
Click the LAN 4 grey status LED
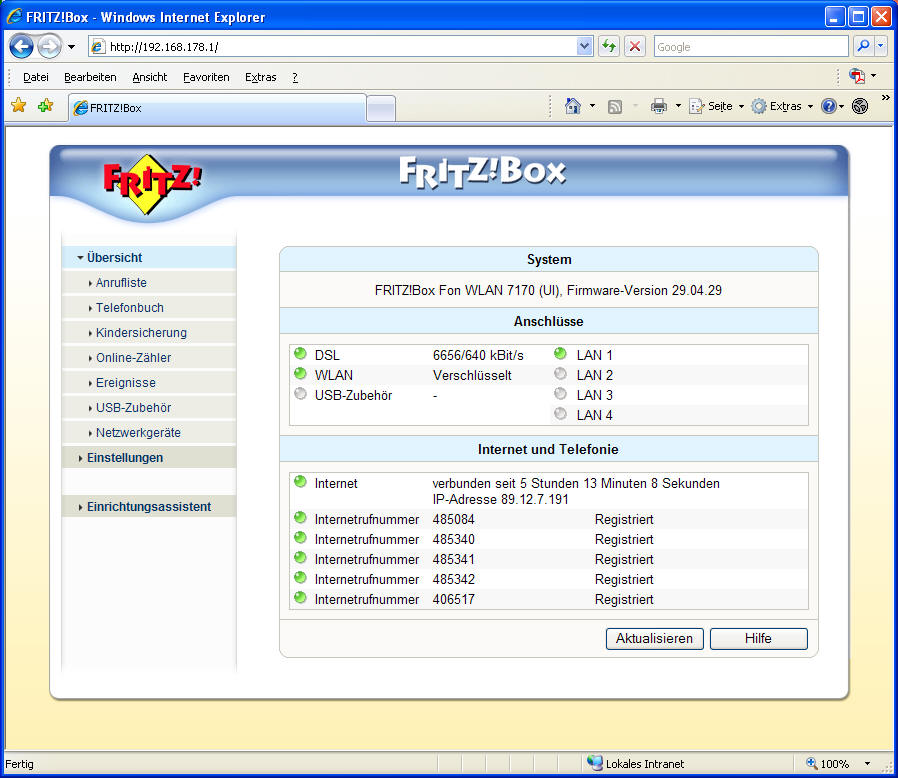click(x=560, y=414)
